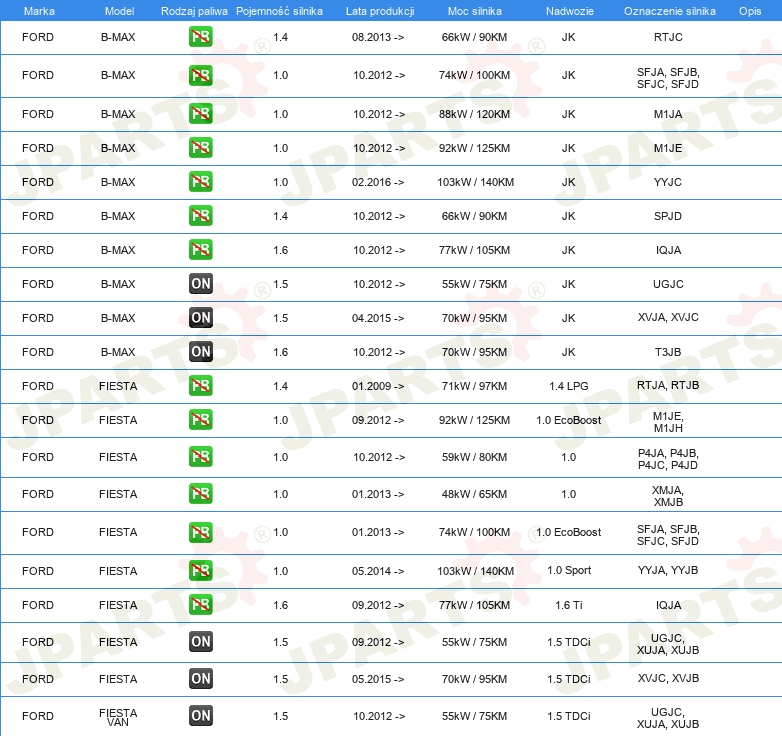Select engine codes YYJA, YYJB
Screen dimensions: 782x736
pos(668,570)
